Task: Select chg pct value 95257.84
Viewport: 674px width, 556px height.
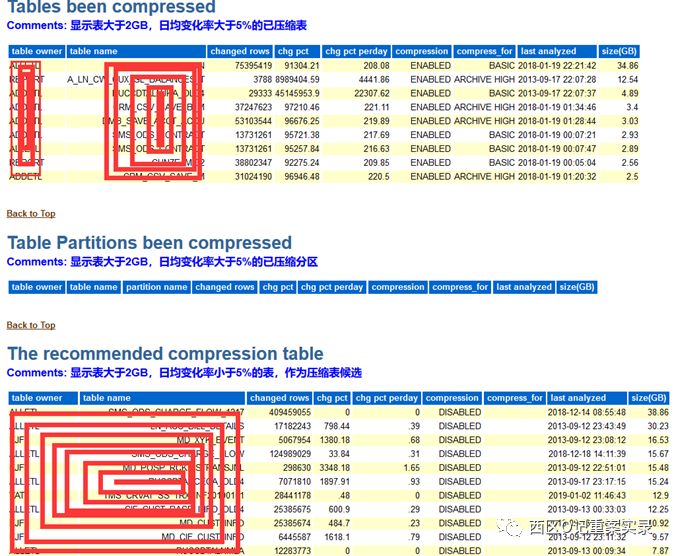Action: 302,149
